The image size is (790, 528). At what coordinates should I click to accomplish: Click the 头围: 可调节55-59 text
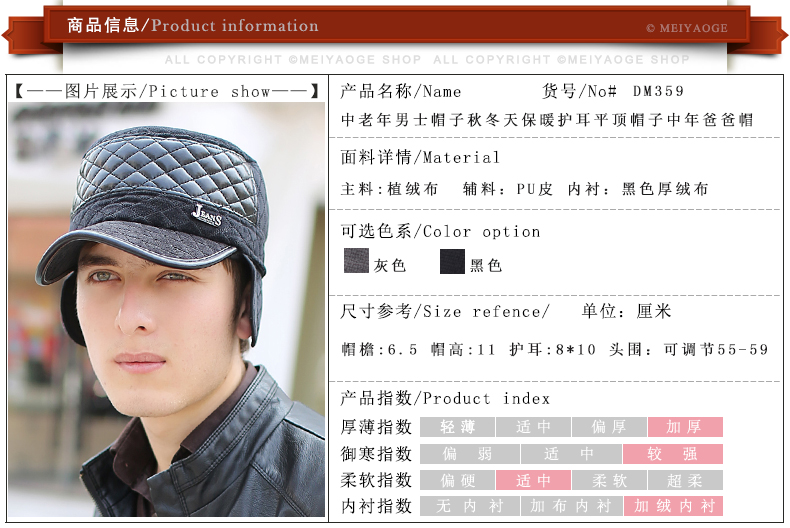(689, 350)
